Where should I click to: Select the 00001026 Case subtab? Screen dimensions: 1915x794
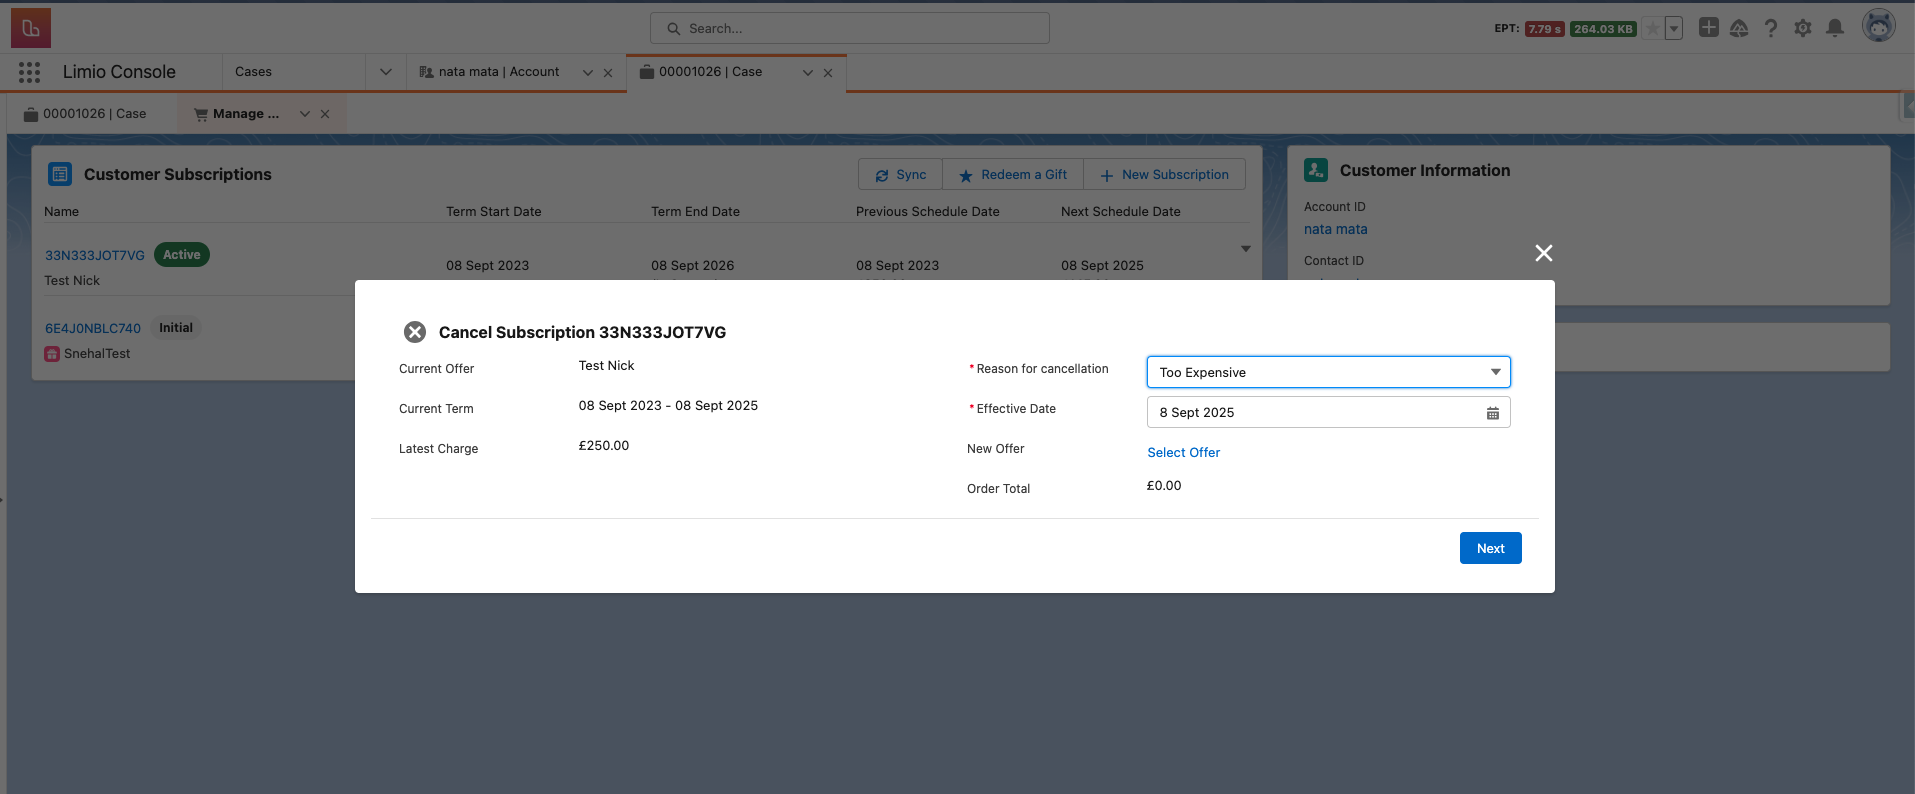[x=94, y=114]
